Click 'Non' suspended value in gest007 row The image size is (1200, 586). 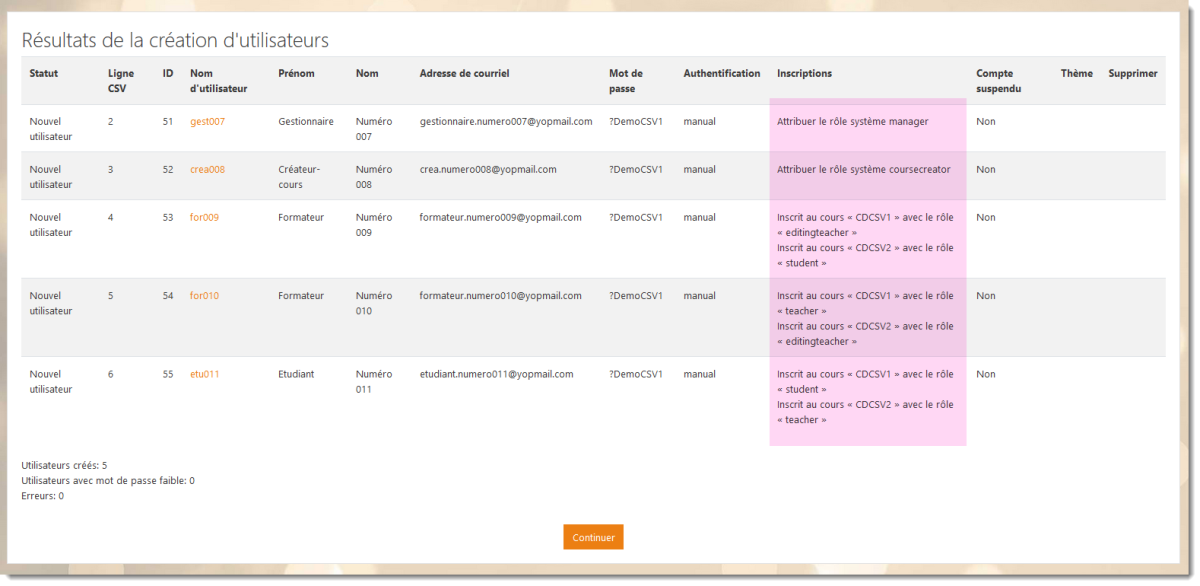(x=986, y=122)
